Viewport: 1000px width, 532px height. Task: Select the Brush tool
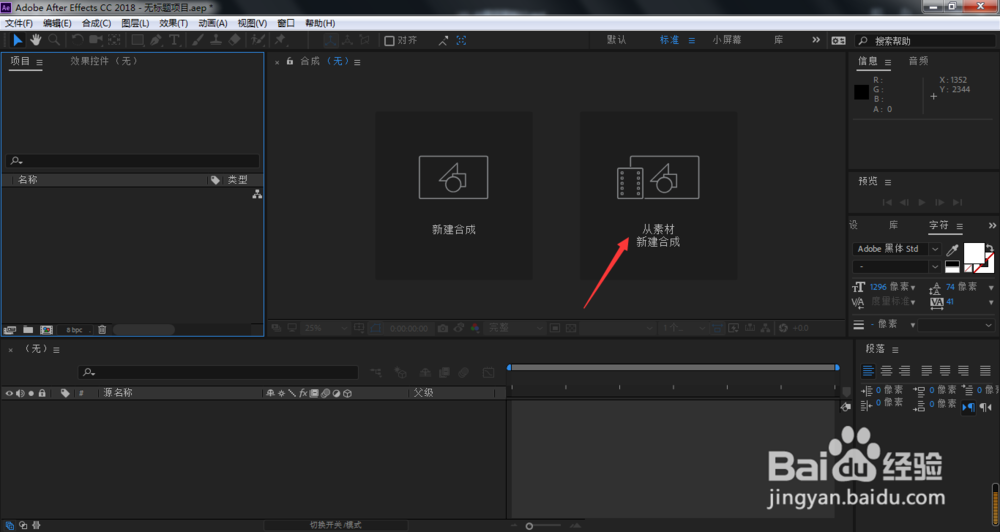coord(197,40)
